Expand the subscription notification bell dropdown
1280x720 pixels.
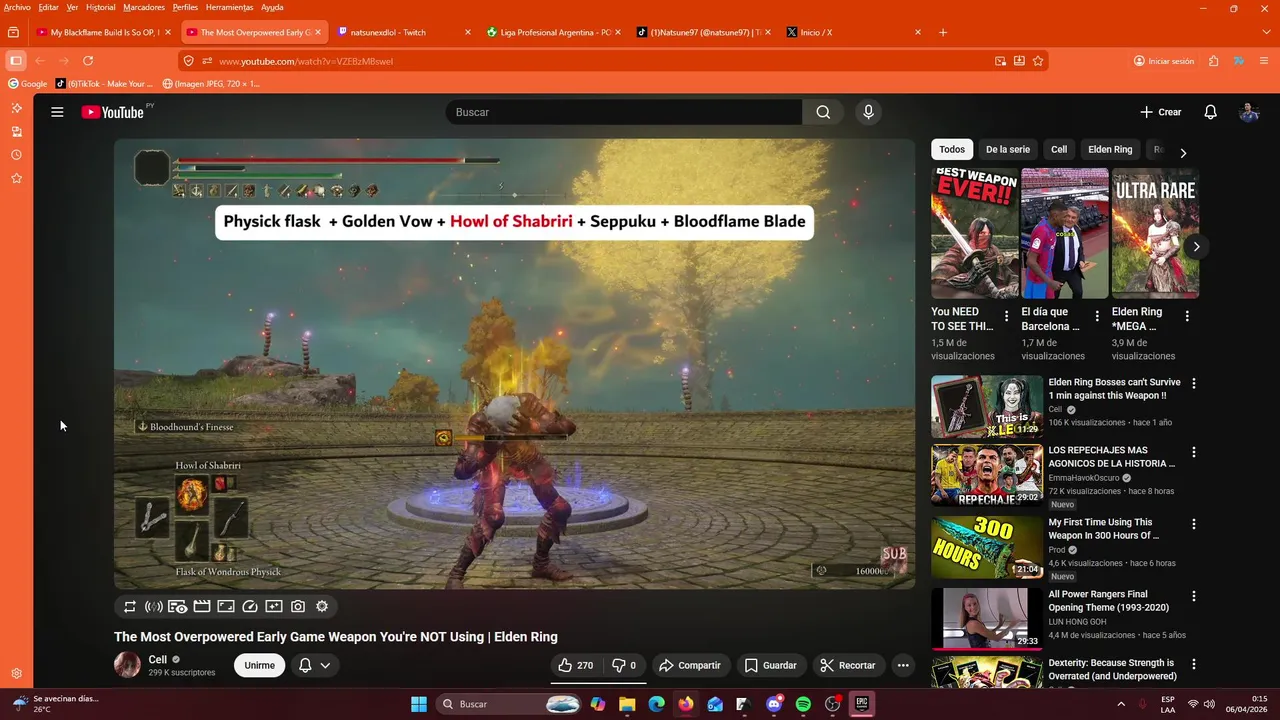pyautogui.click(x=314, y=665)
